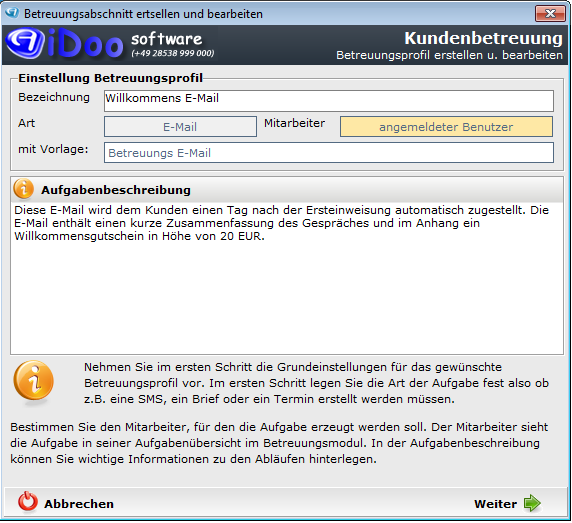
Task: Open the mit Vorlage field Betreuungs E-Mail
Action: tap(329, 152)
